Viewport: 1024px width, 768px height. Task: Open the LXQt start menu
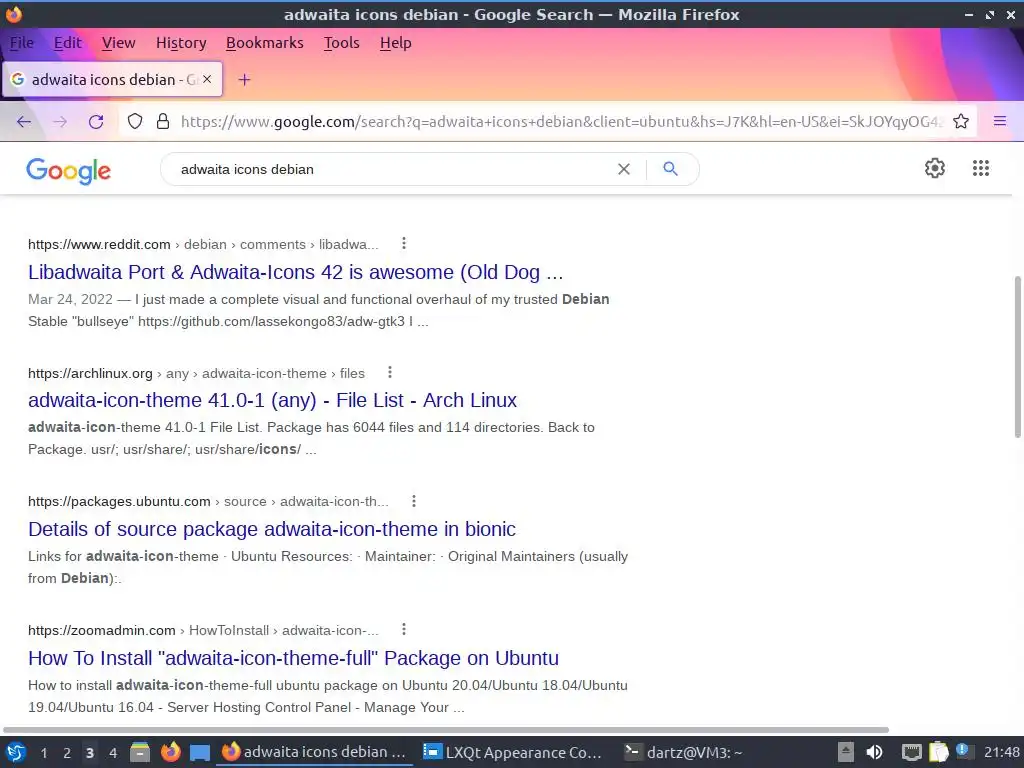point(16,752)
